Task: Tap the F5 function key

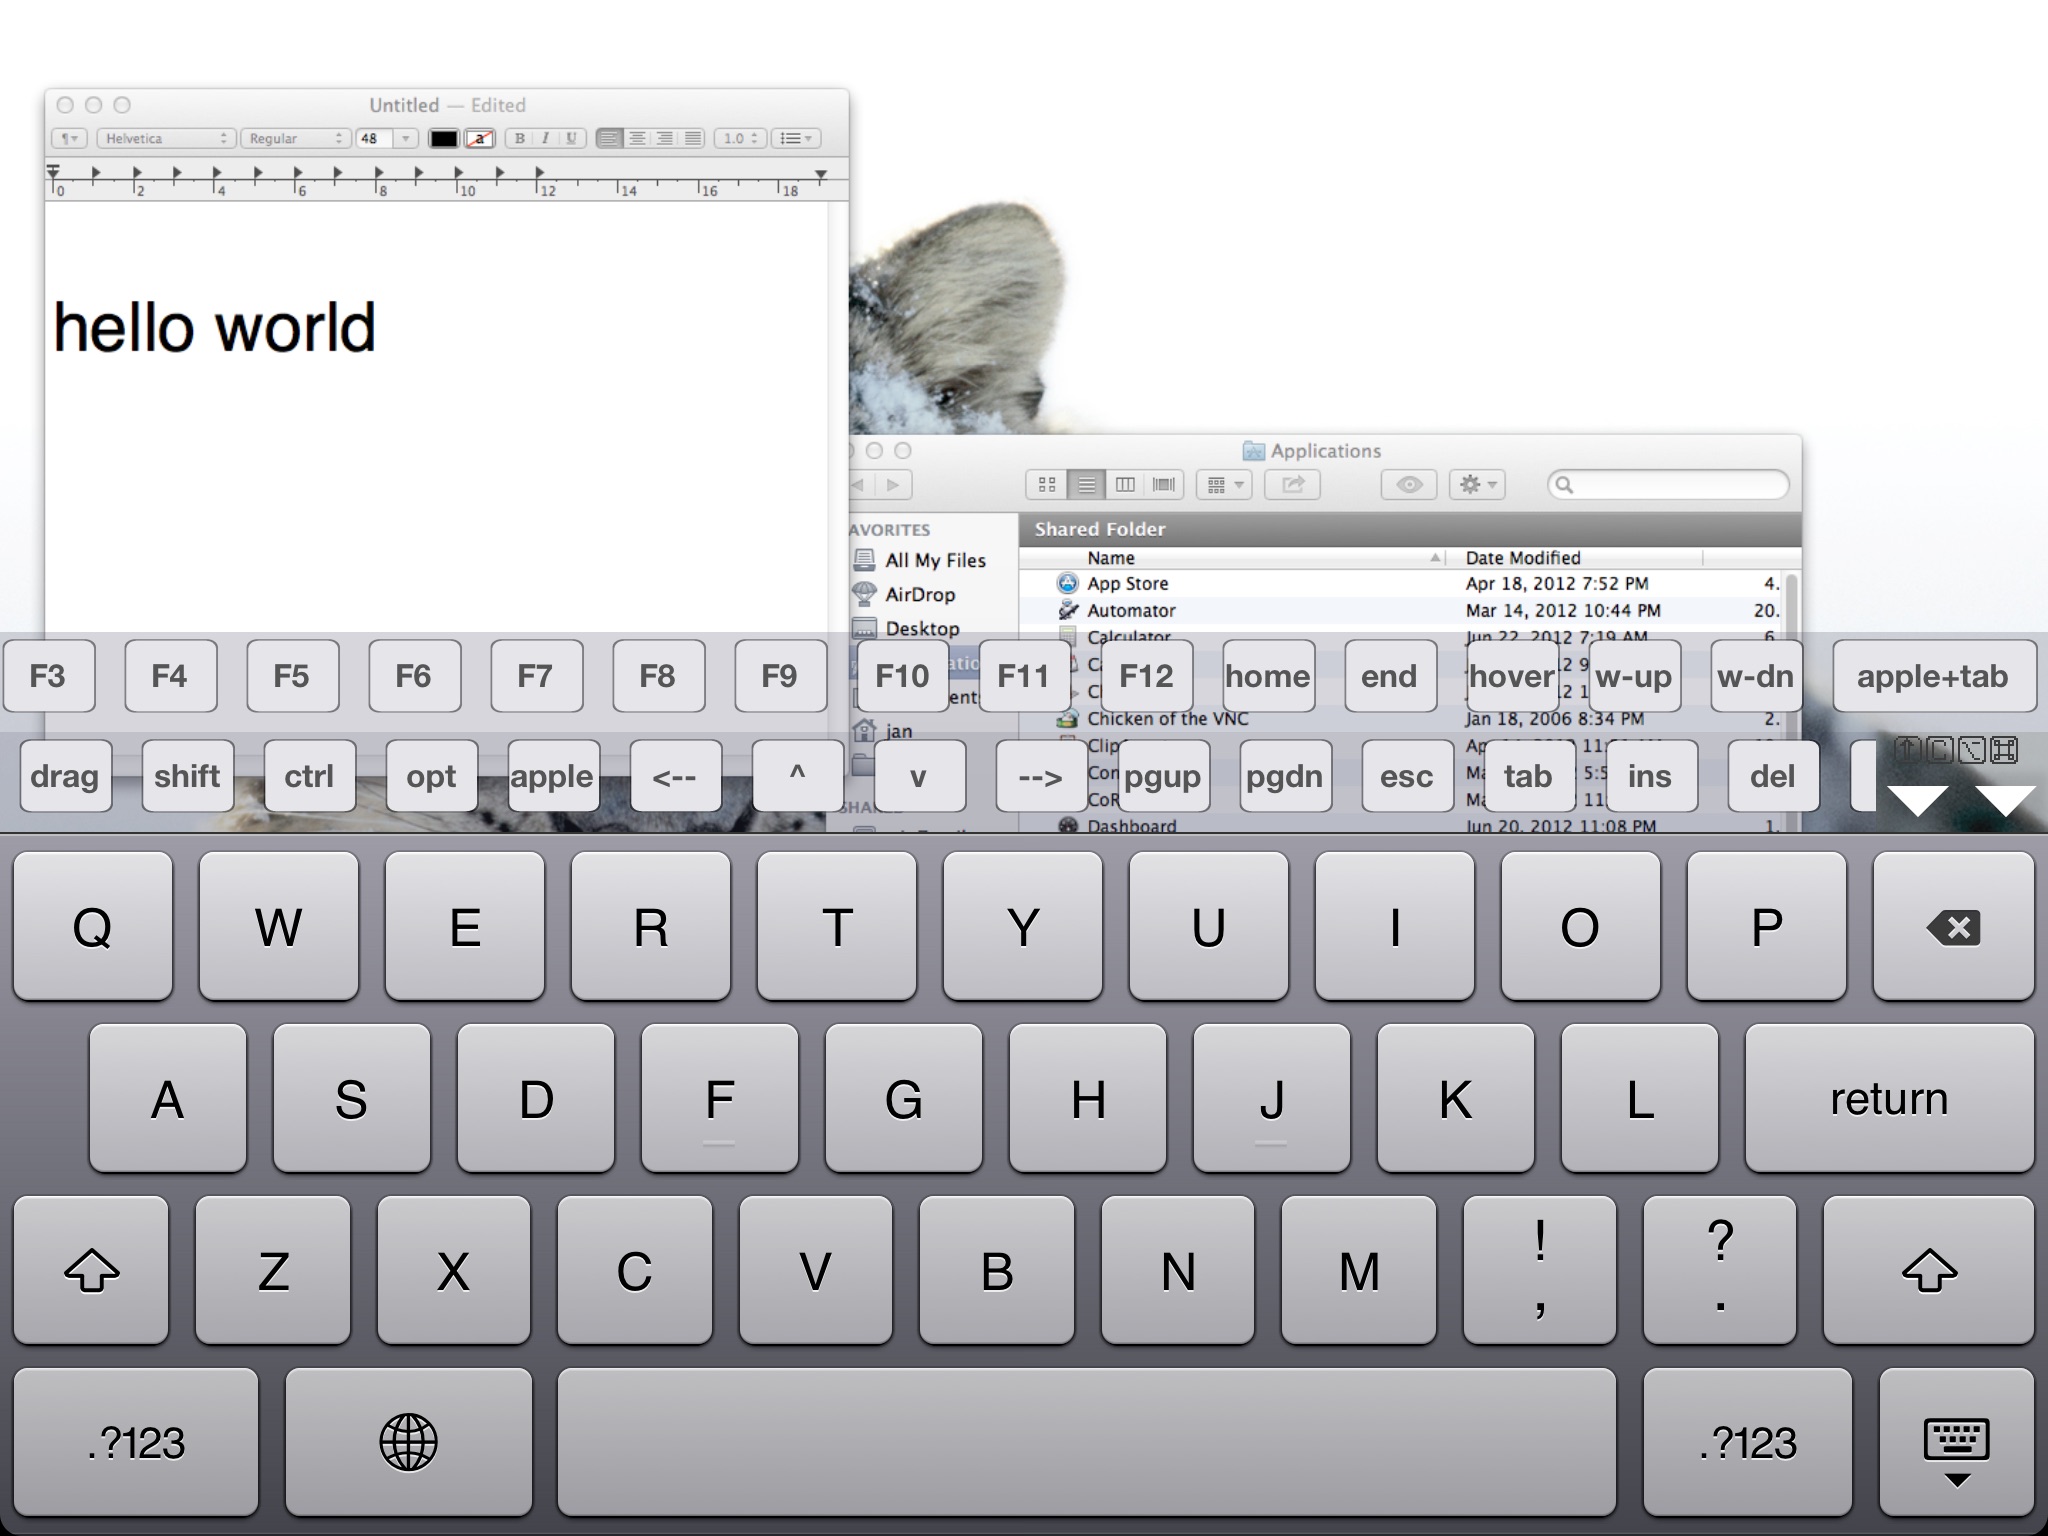Action: click(x=292, y=676)
